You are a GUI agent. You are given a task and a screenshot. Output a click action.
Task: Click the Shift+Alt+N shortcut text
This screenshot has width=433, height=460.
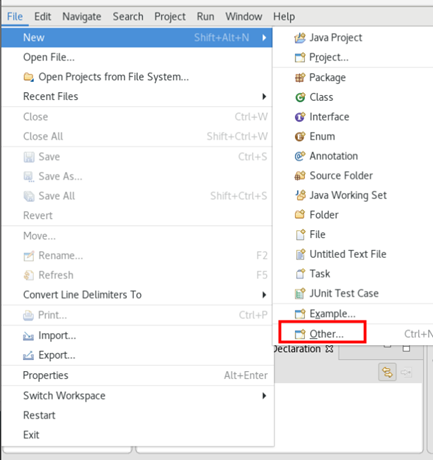[x=222, y=38]
